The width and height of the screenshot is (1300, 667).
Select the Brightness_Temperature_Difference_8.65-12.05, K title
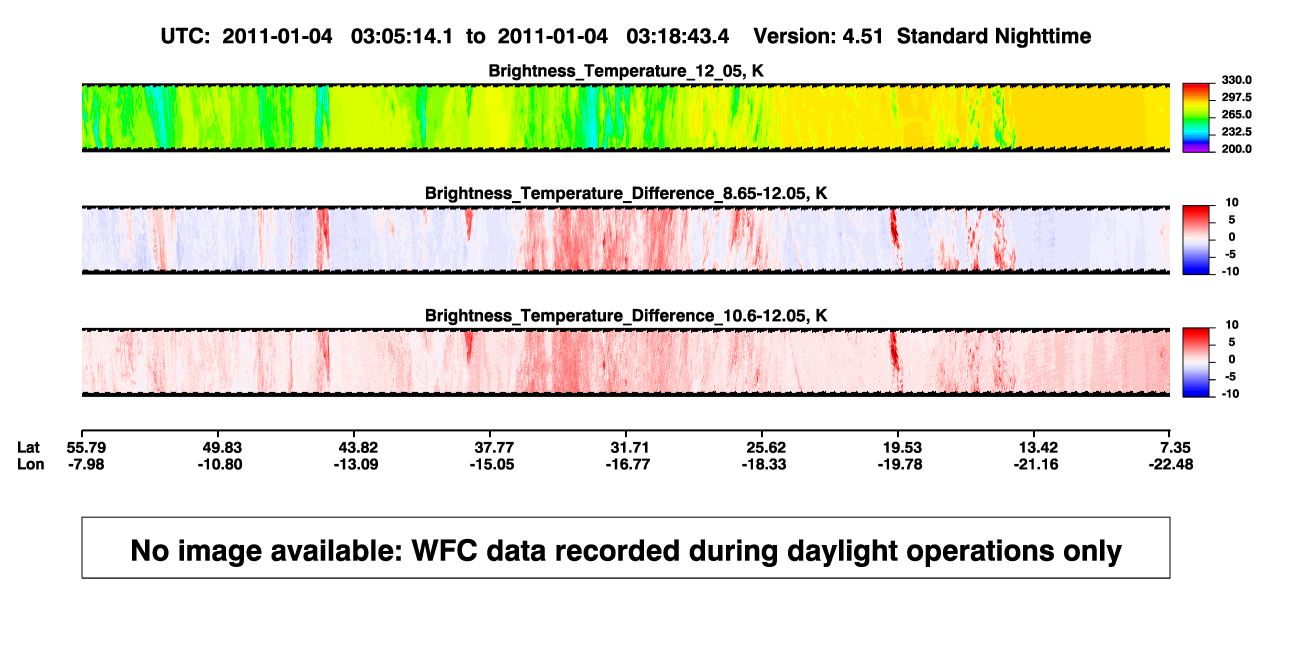point(626,193)
